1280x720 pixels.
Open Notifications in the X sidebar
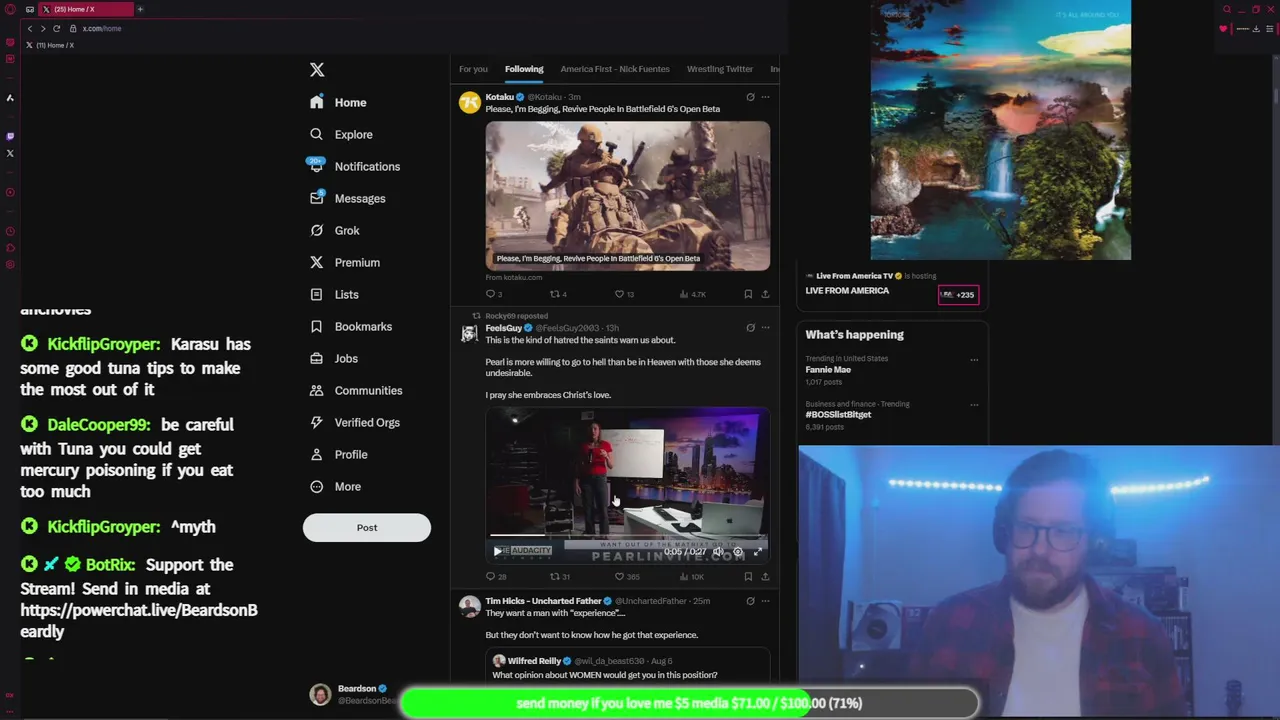click(x=354, y=166)
